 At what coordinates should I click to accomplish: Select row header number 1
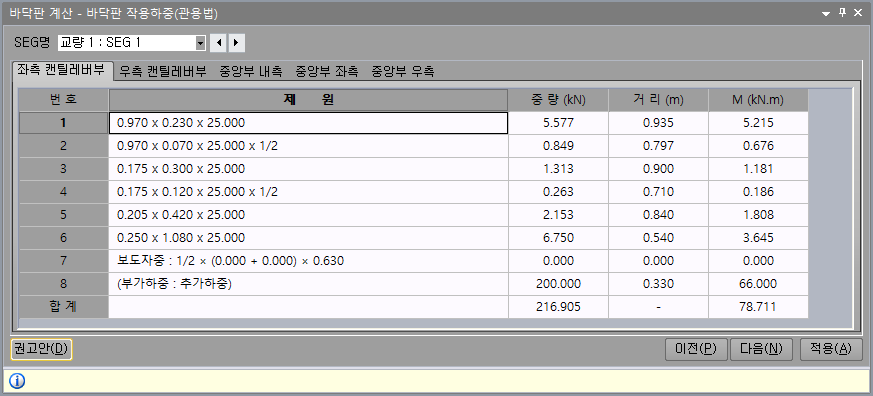pos(64,123)
